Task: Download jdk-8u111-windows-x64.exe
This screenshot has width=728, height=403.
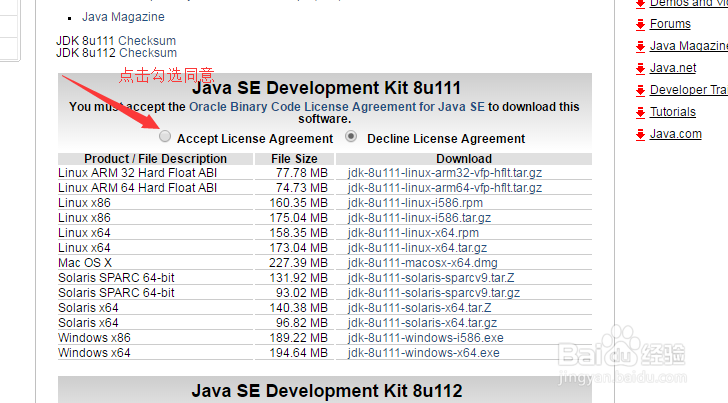Action: coord(423,353)
